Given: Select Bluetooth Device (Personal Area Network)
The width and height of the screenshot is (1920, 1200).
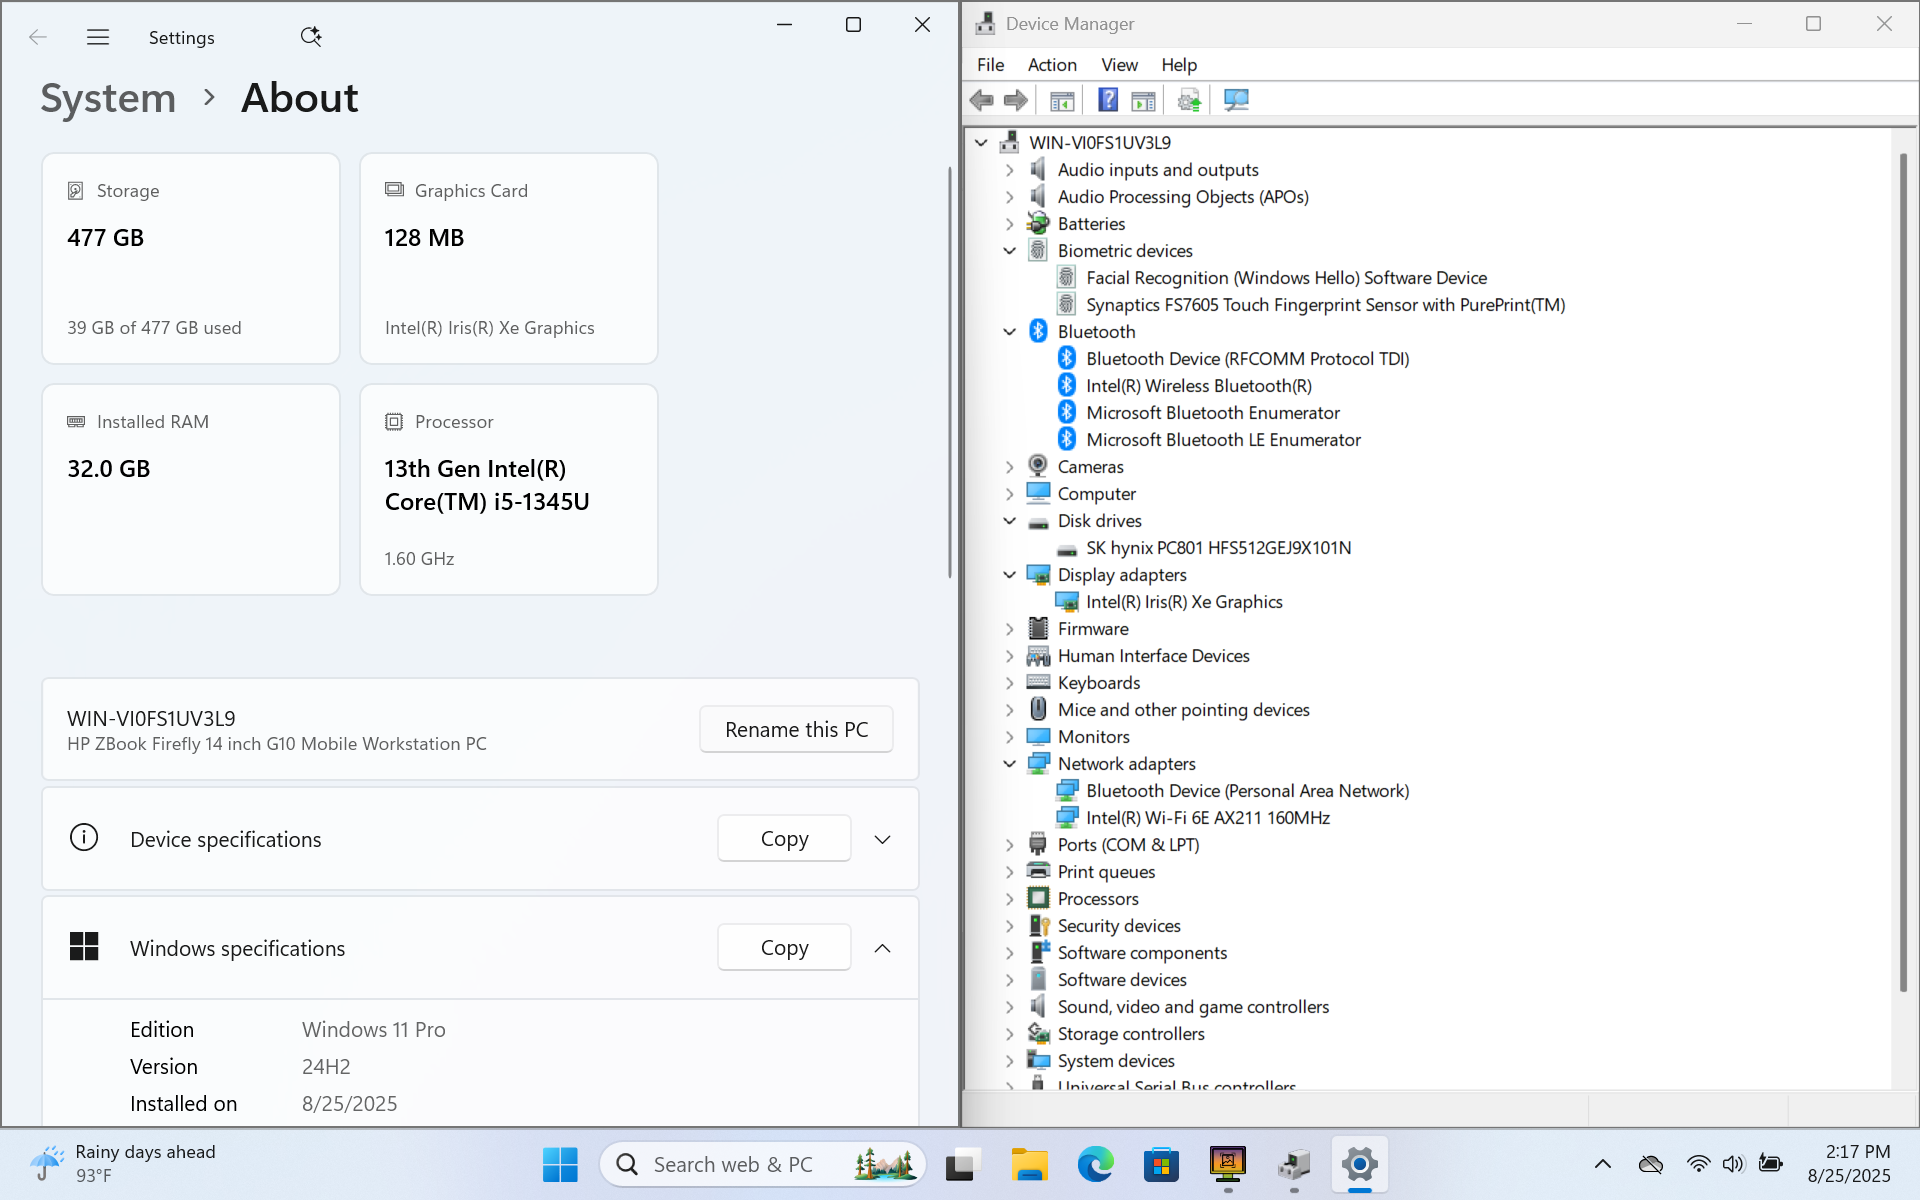Looking at the screenshot, I should [1247, 791].
